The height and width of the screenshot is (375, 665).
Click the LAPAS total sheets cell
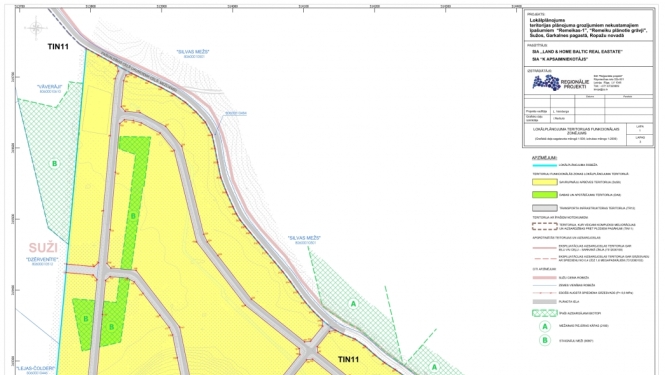tap(640, 140)
